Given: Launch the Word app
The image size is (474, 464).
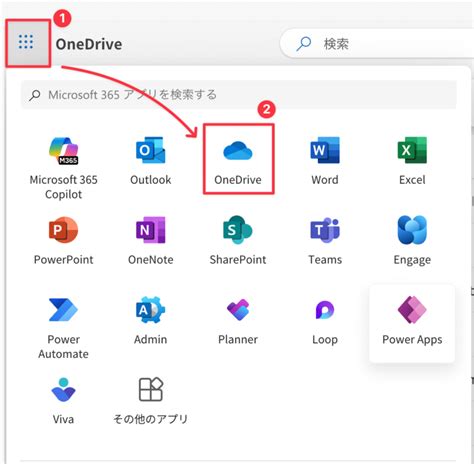Looking at the screenshot, I should [325, 161].
